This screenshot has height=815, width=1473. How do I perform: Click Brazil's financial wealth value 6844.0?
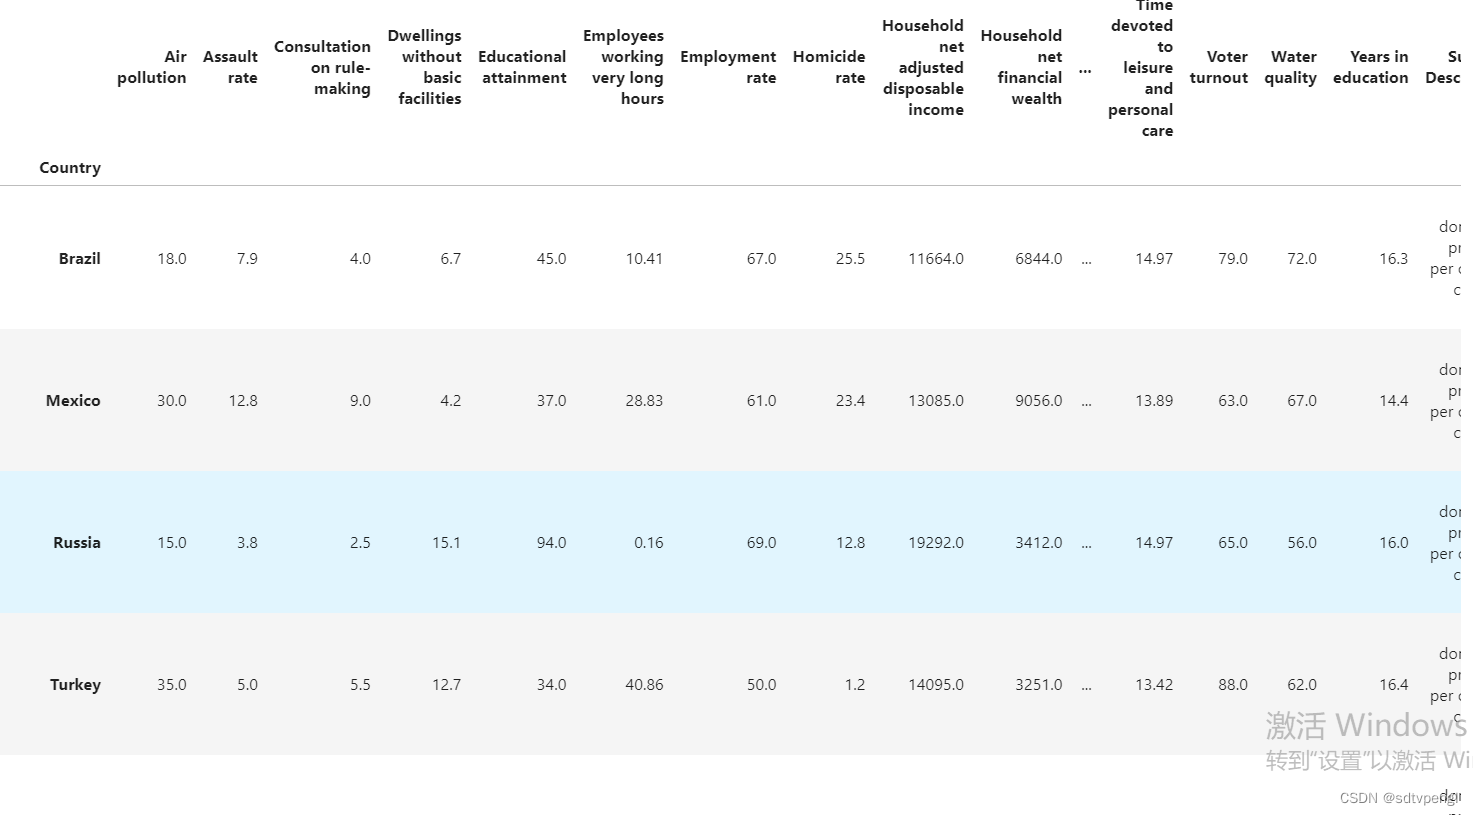1039,258
